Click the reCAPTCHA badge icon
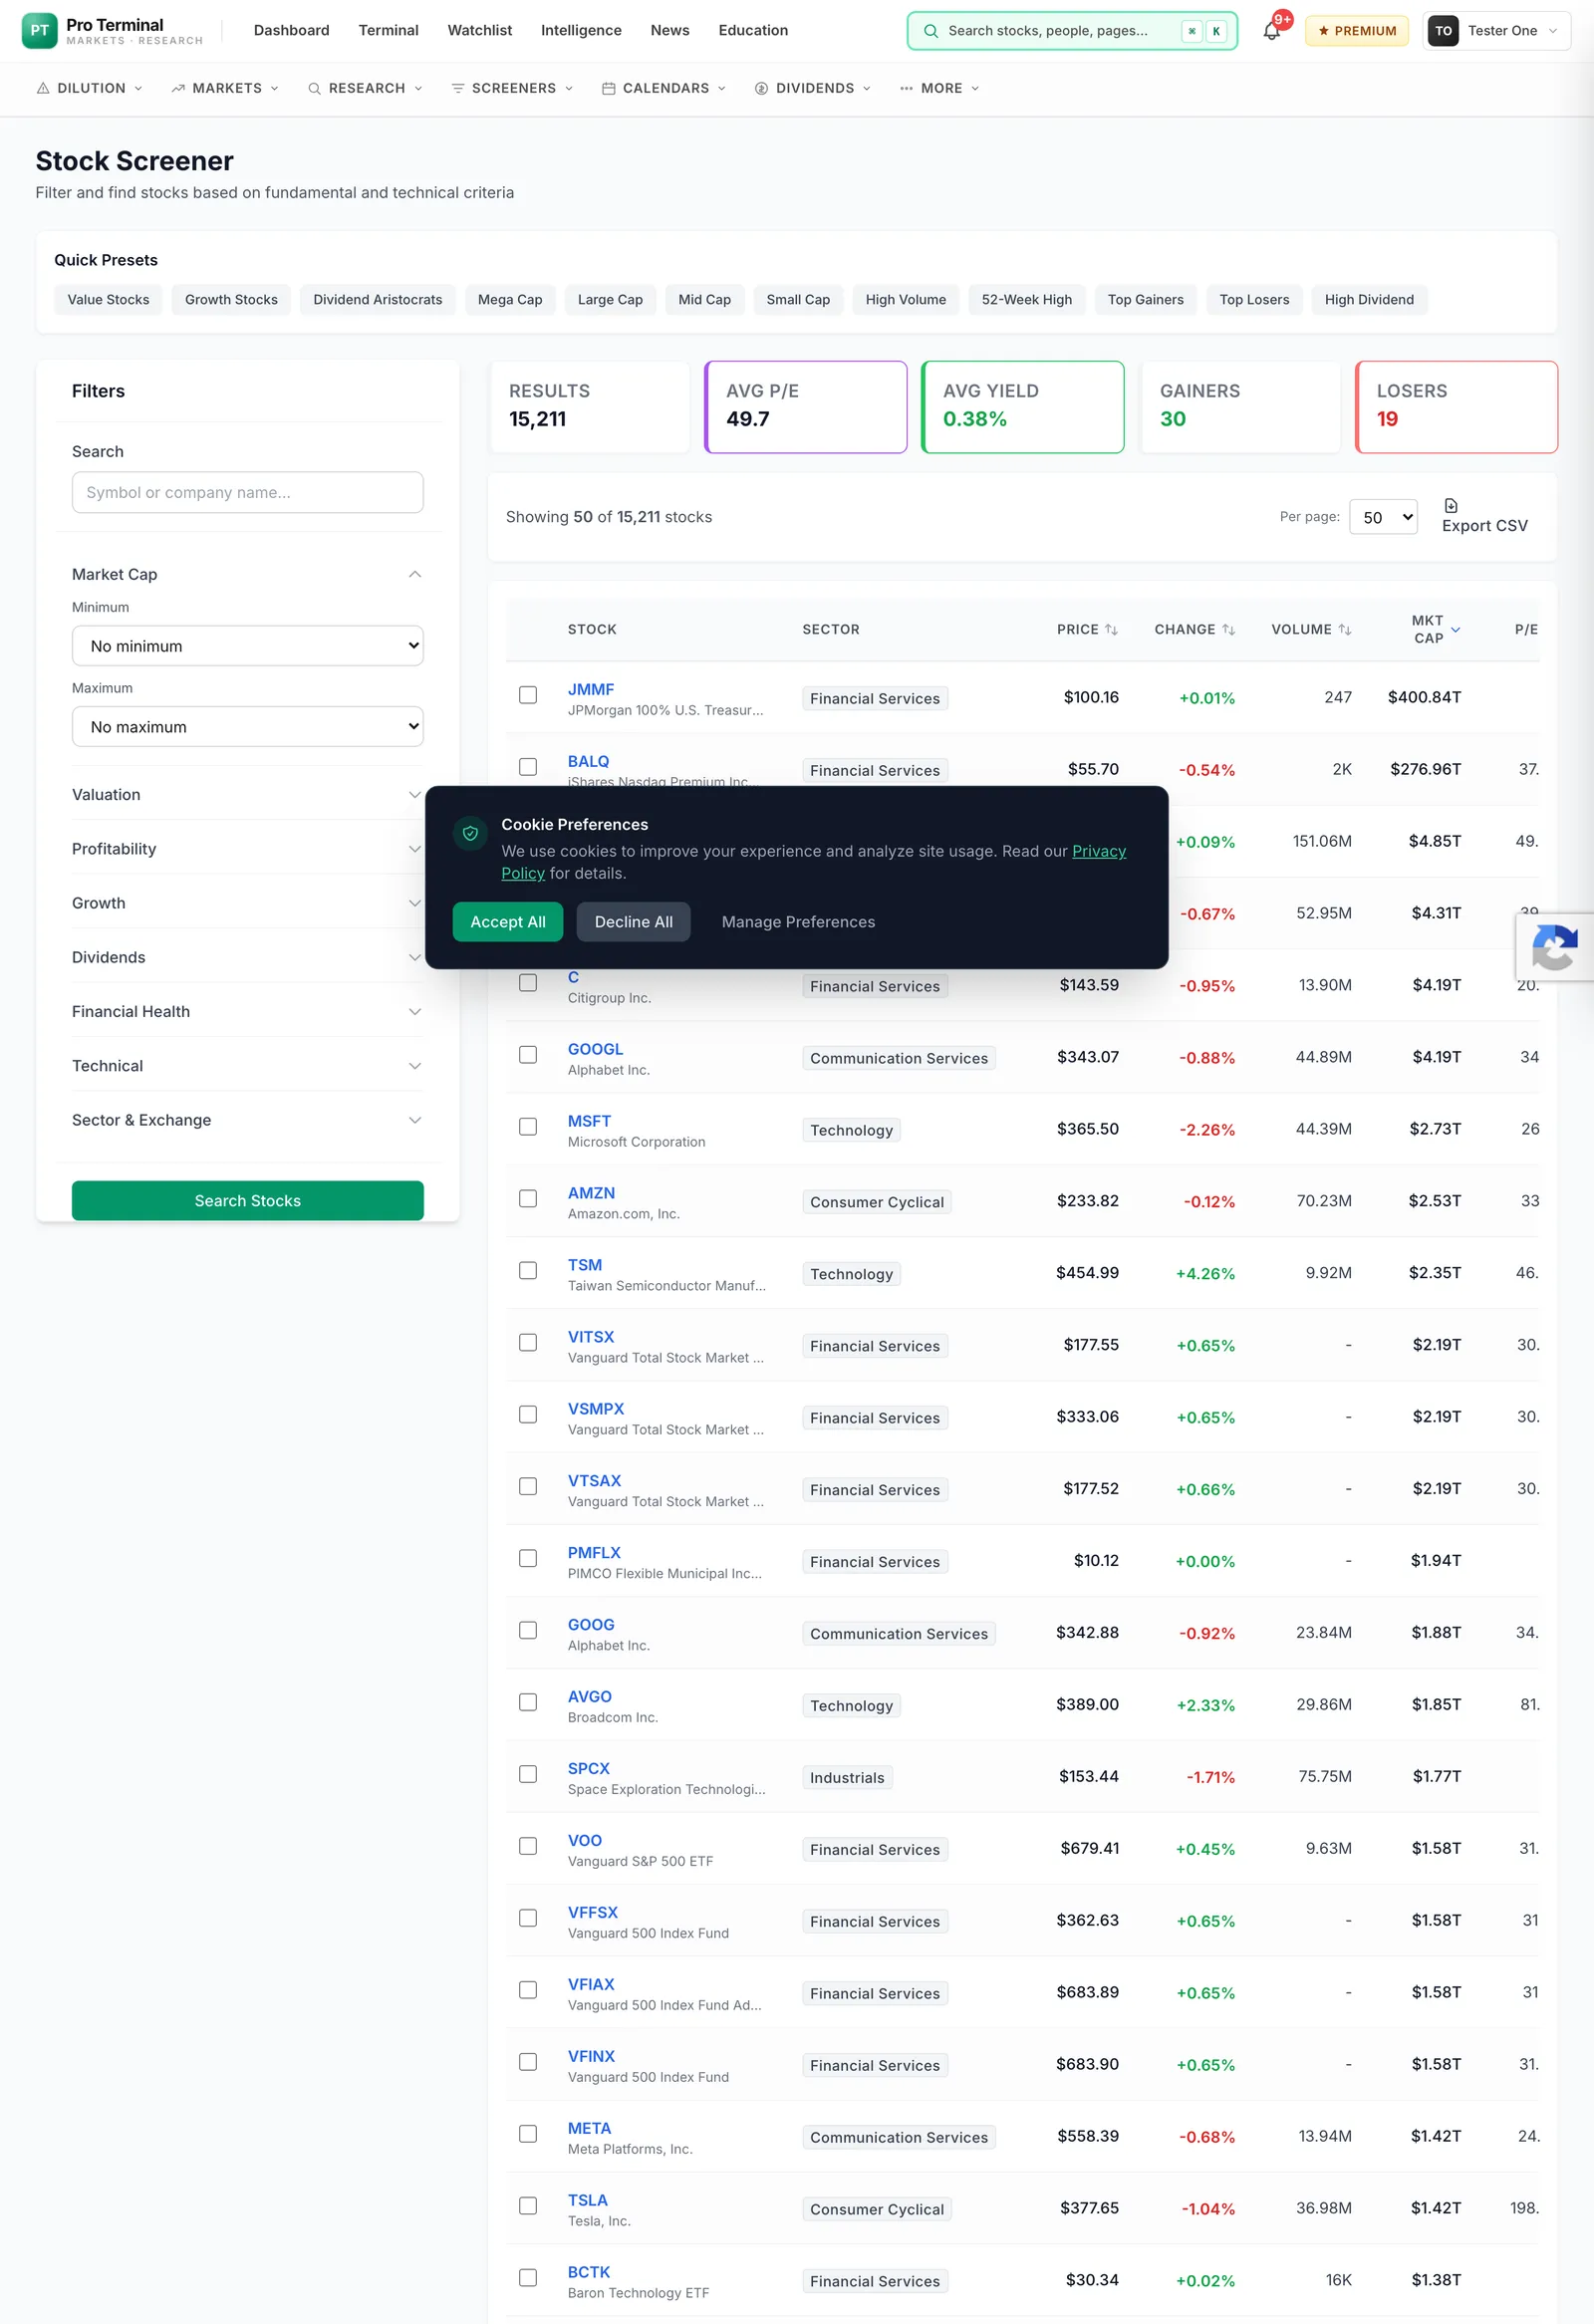The height and width of the screenshot is (2324, 1594). (1555, 947)
